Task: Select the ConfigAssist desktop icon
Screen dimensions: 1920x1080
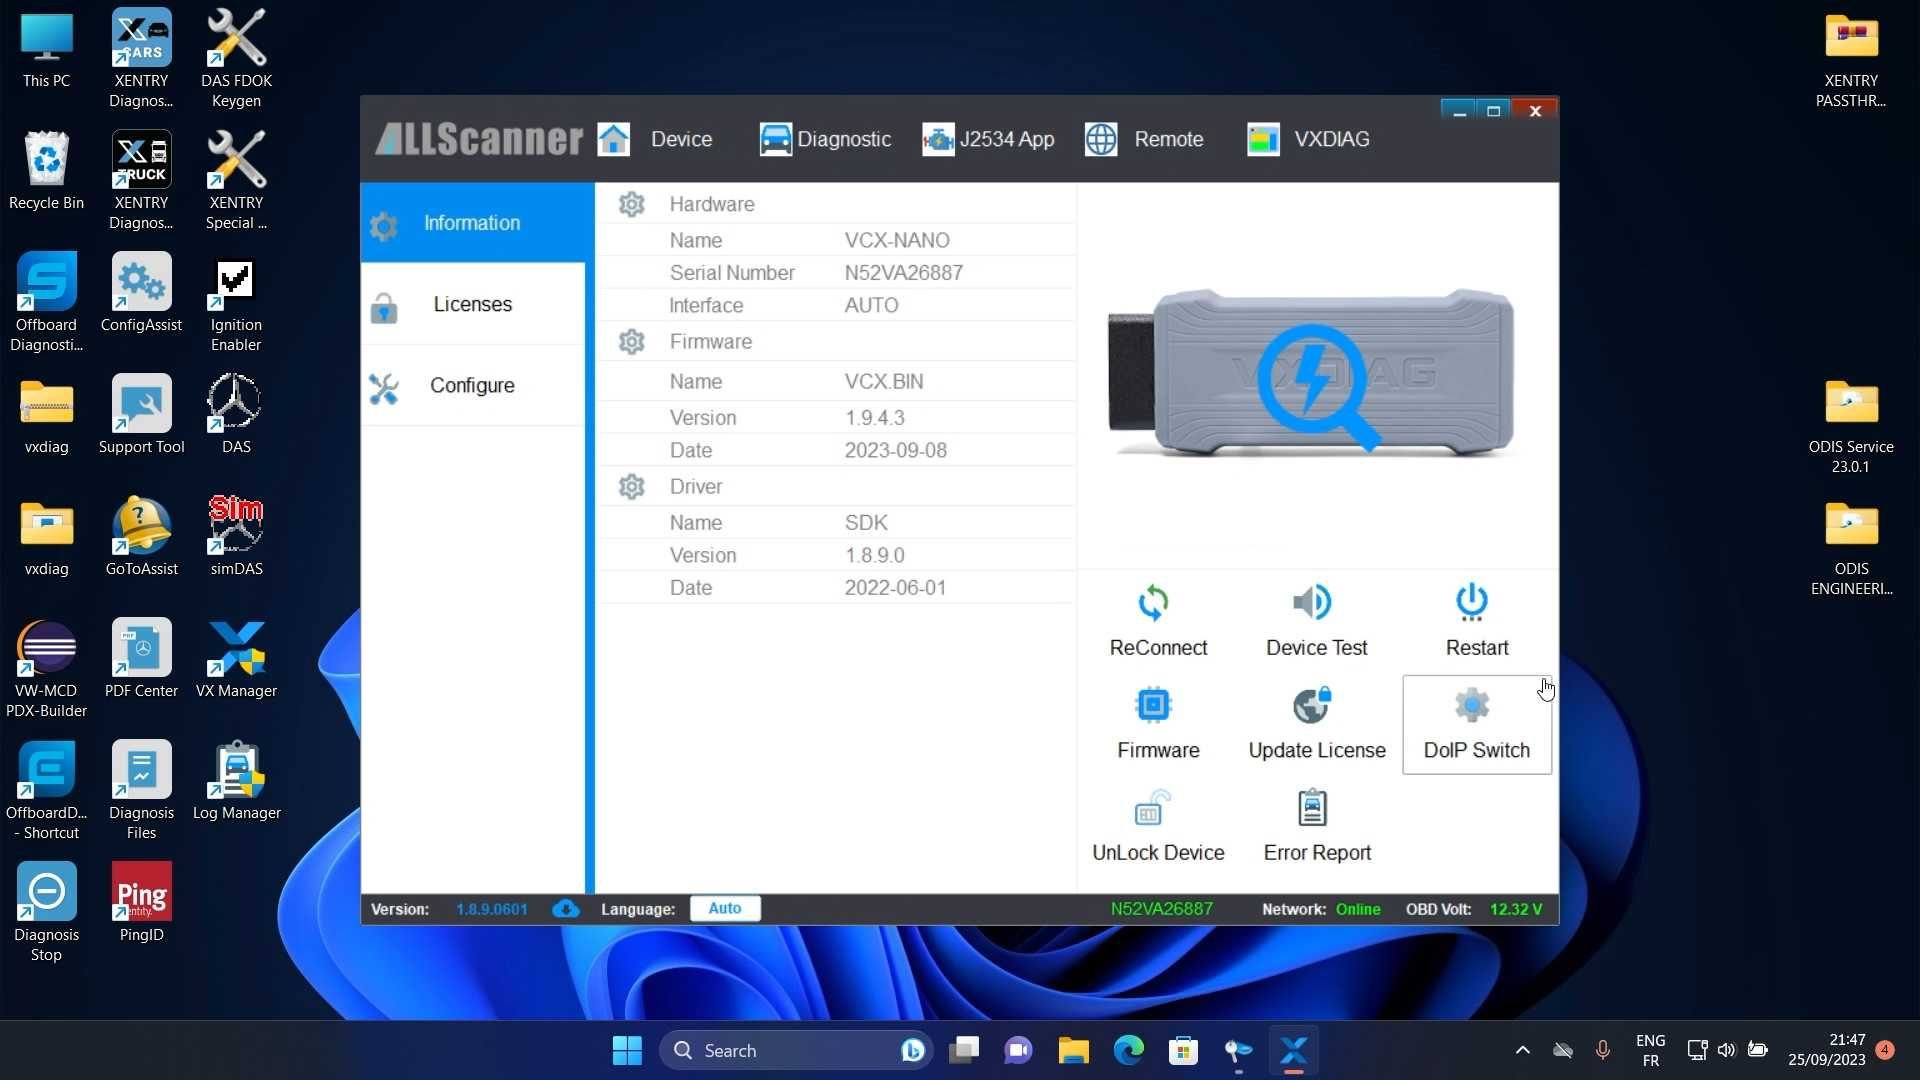Action: pos(141,293)
